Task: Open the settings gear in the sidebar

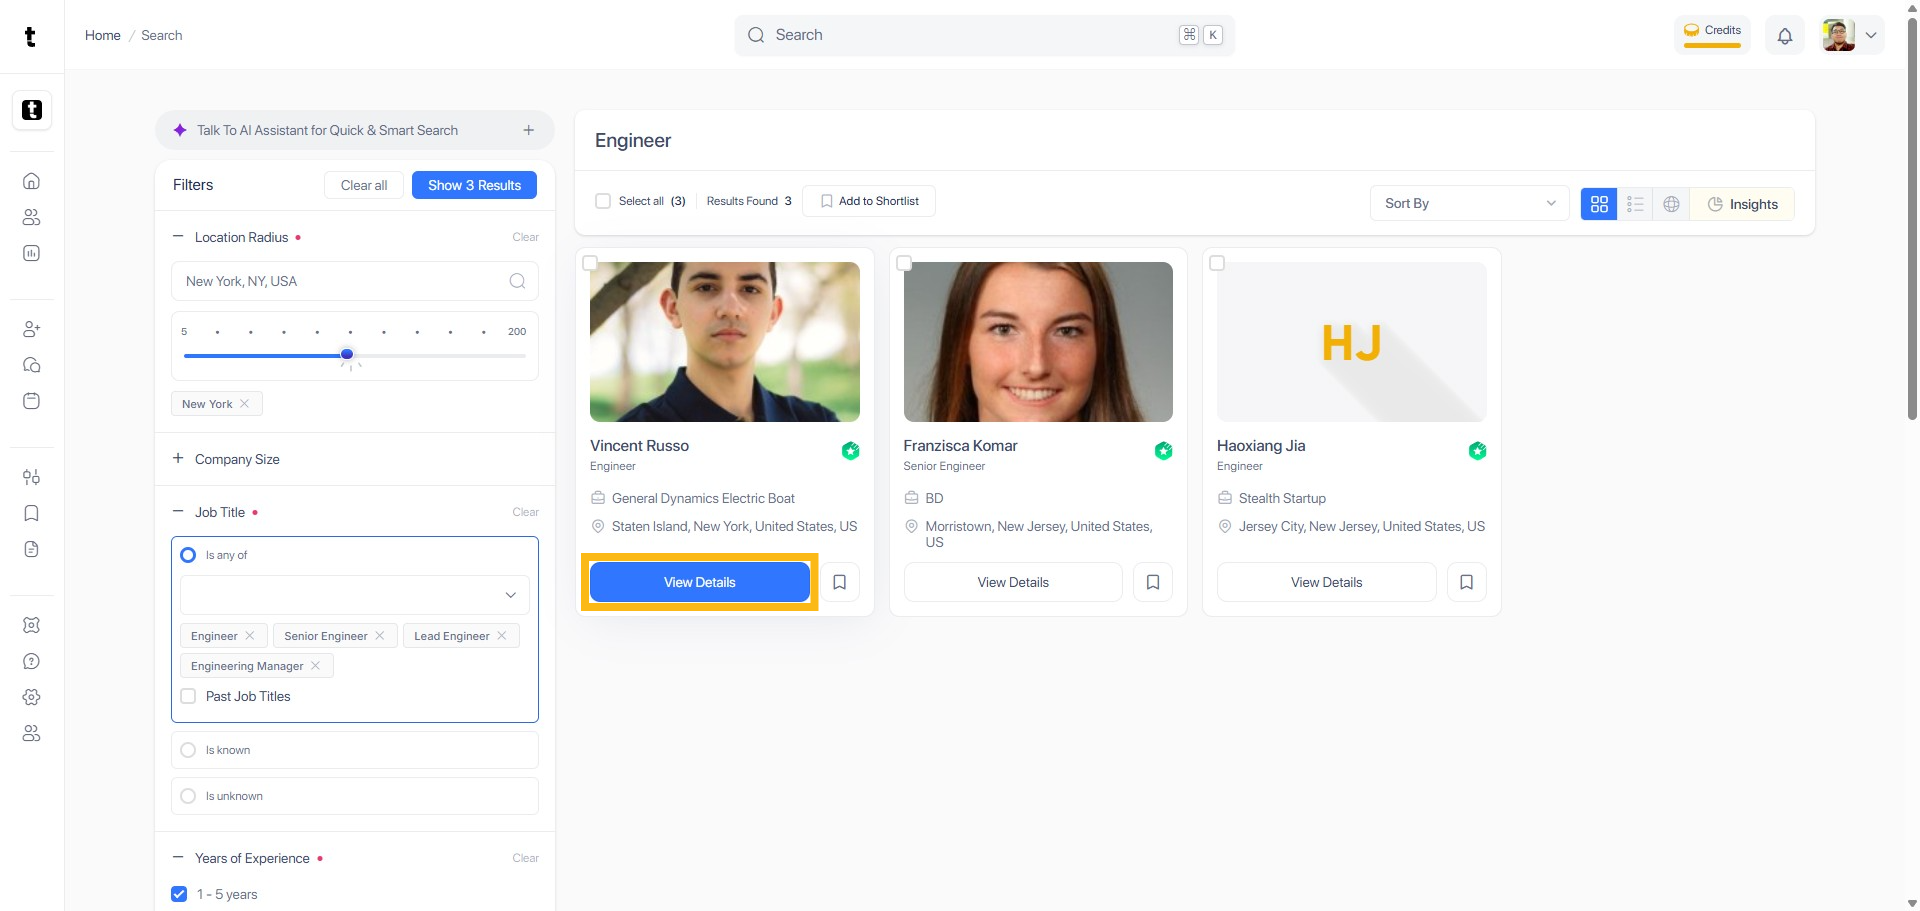Action: 32,697
